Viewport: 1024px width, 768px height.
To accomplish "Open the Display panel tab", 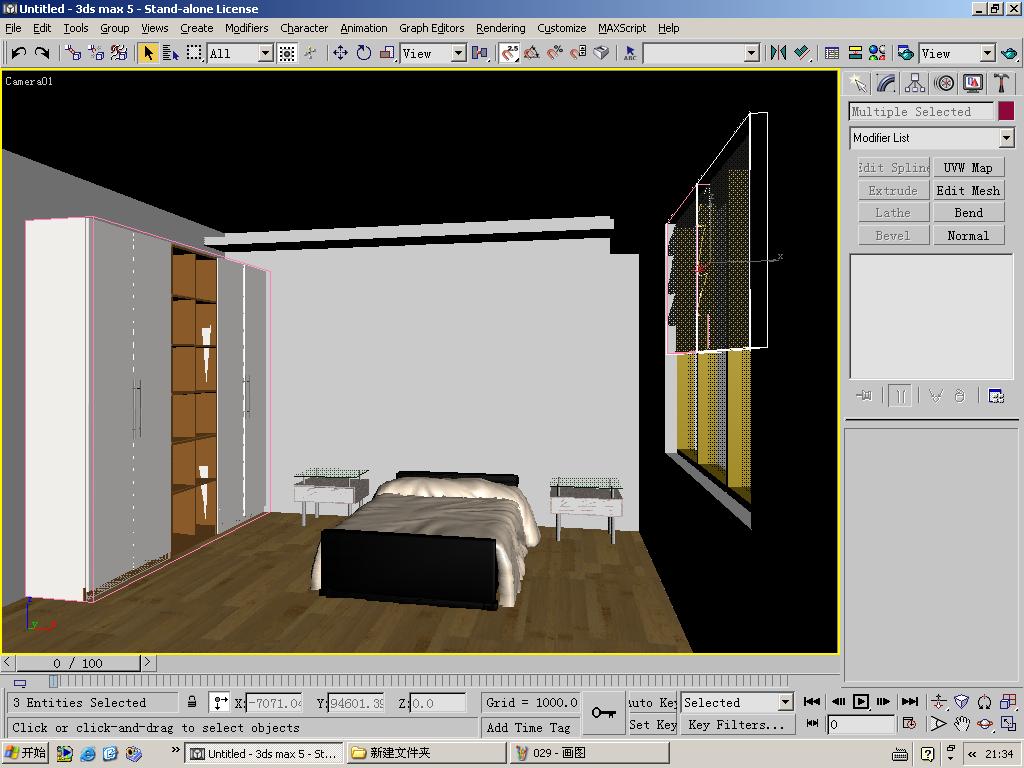I will (x=972, y=84).
